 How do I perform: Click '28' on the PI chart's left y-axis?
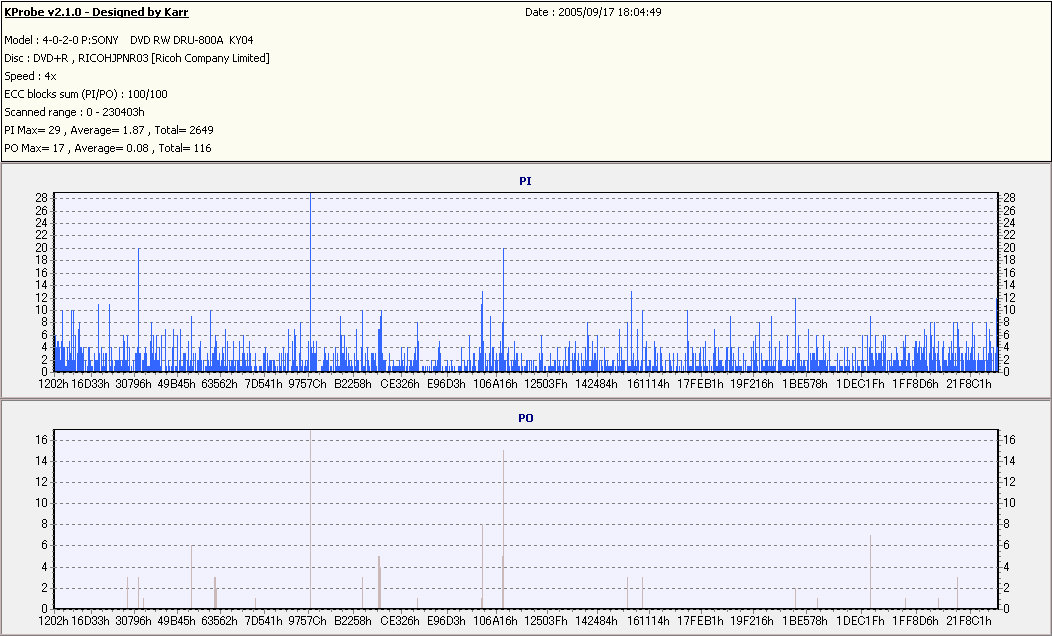tap(42, 198)
